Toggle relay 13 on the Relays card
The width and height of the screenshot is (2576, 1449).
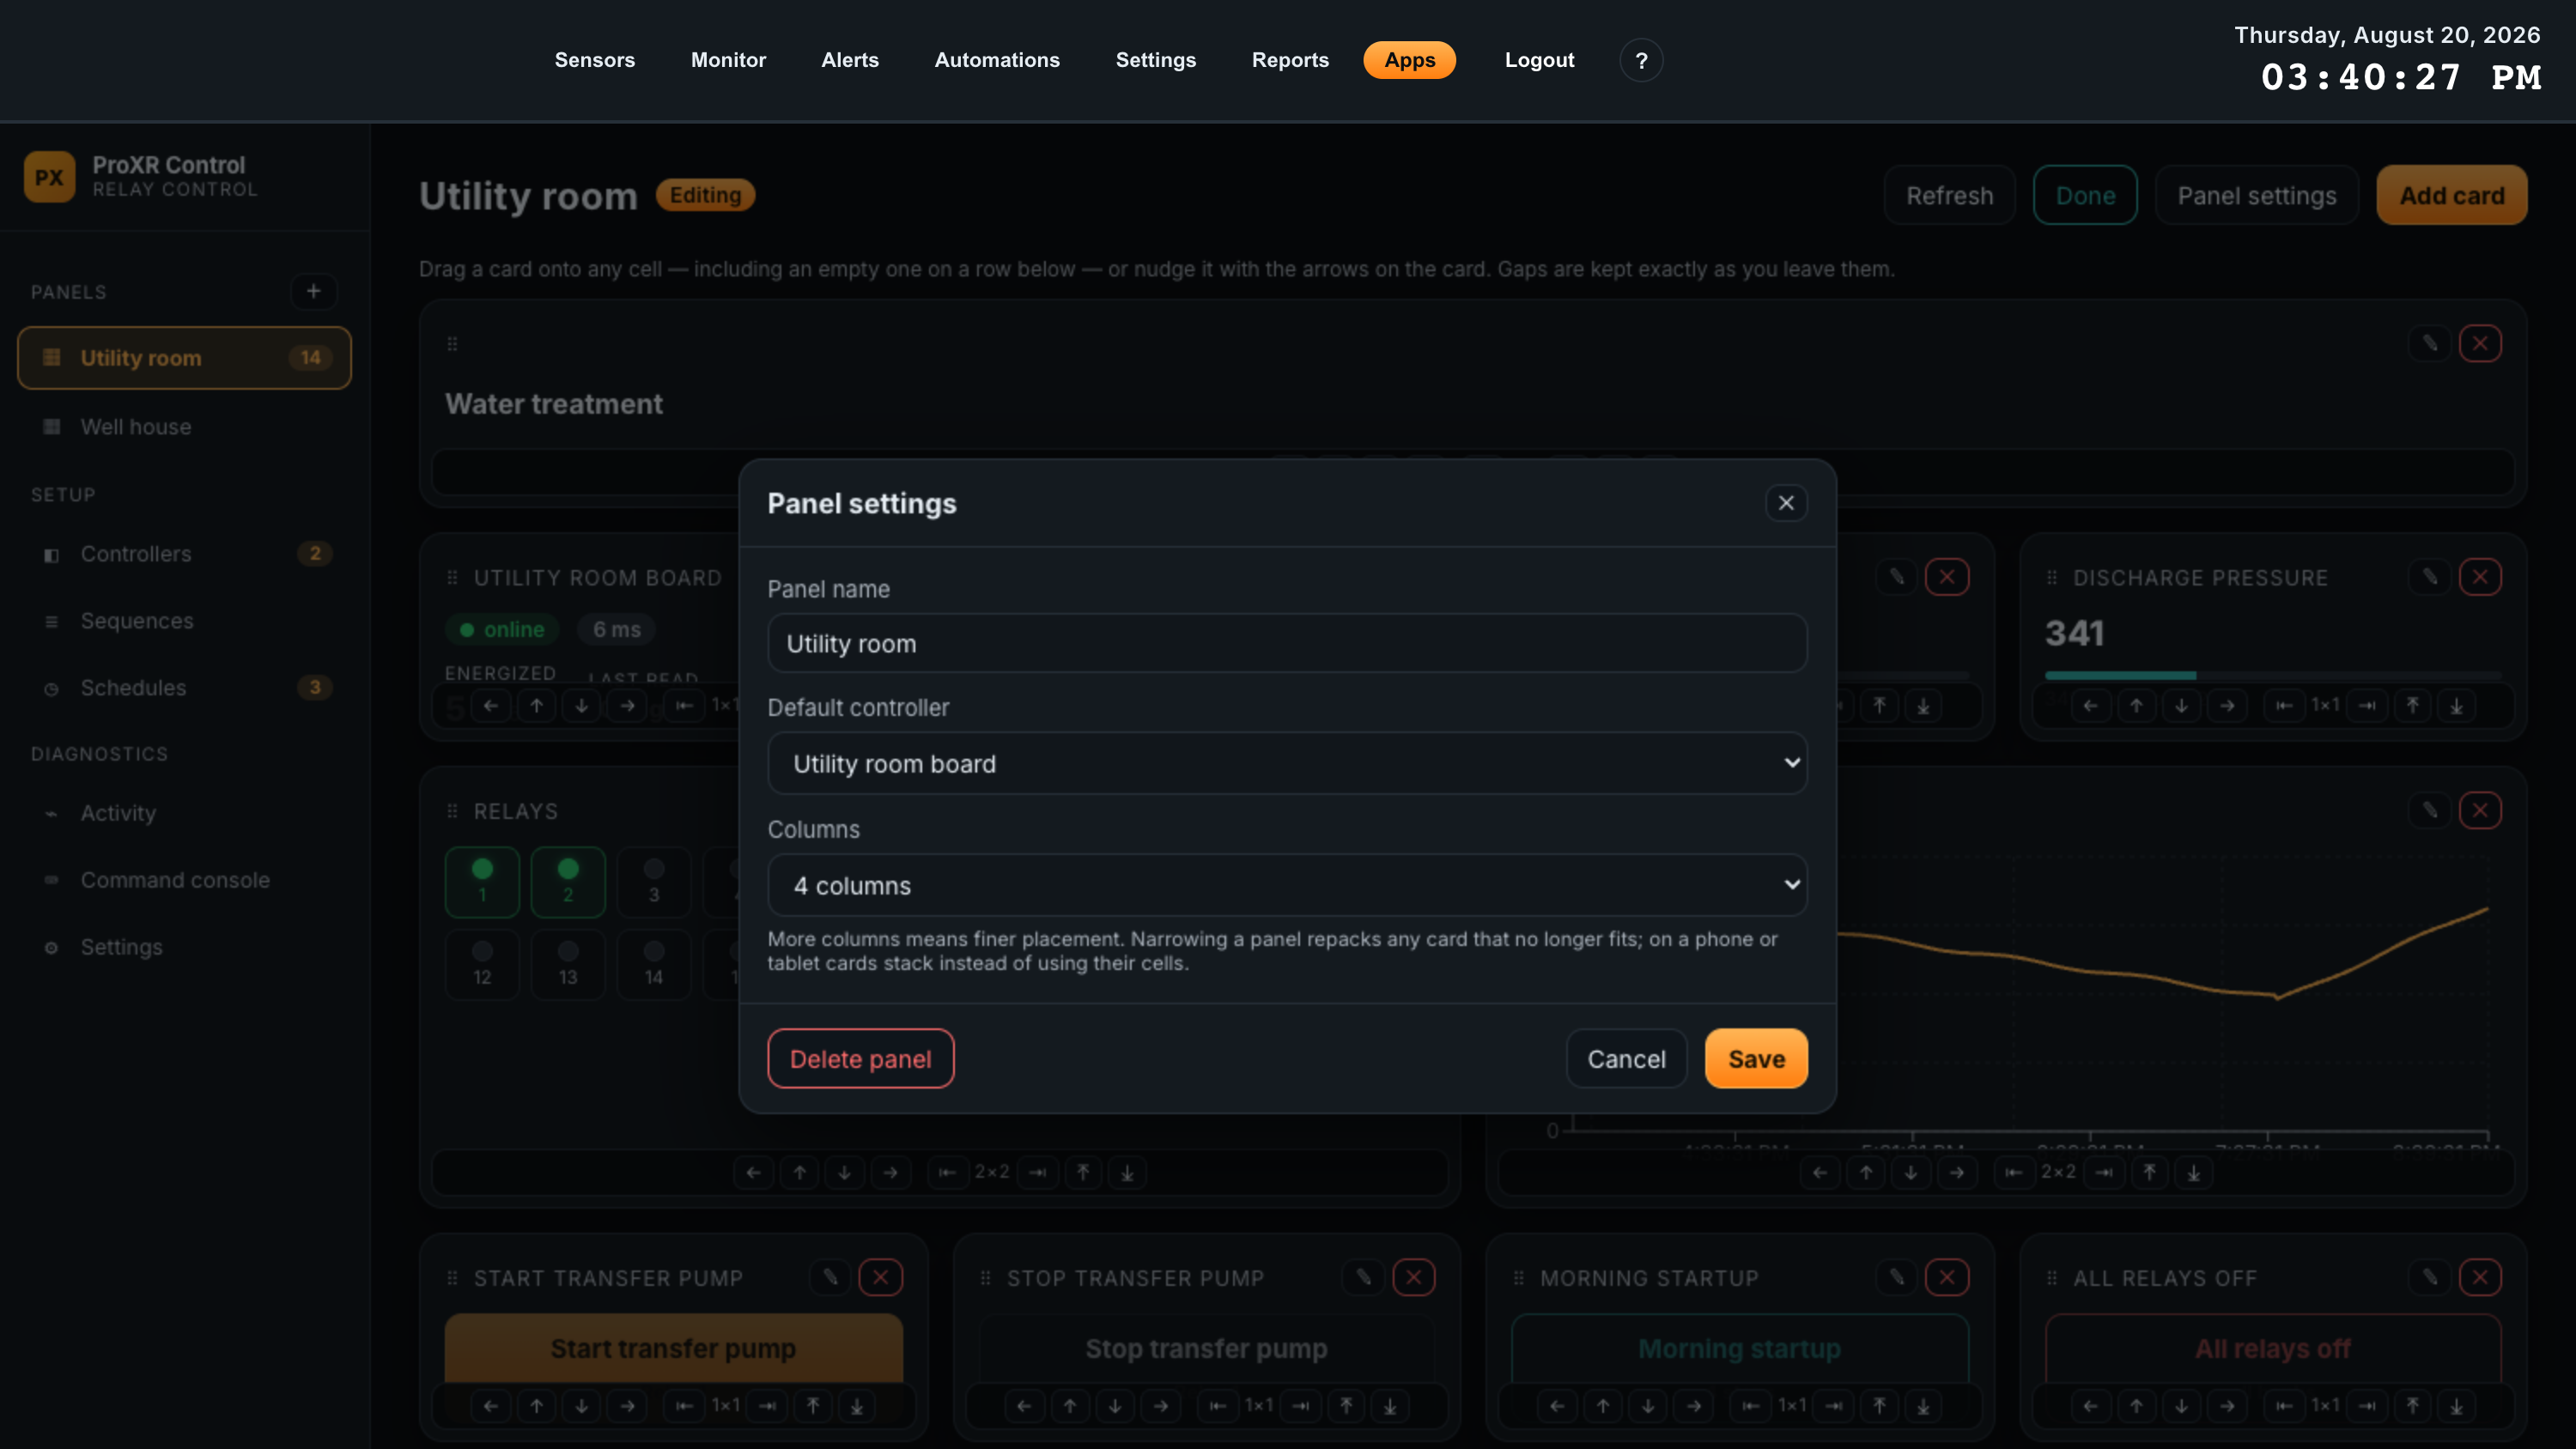(568, 964)
